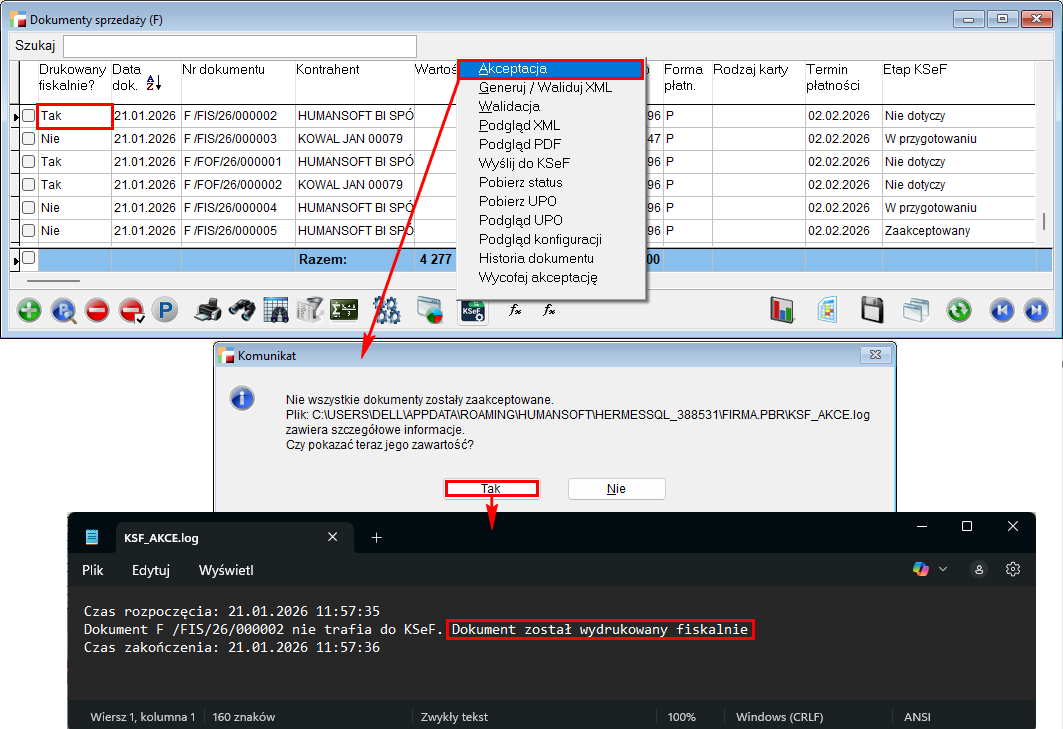The image size is (1063, 729).
Task: Tick checkbox for document F /FOF/26/000002
Action: pyautogui.click(x=29, y=185)
